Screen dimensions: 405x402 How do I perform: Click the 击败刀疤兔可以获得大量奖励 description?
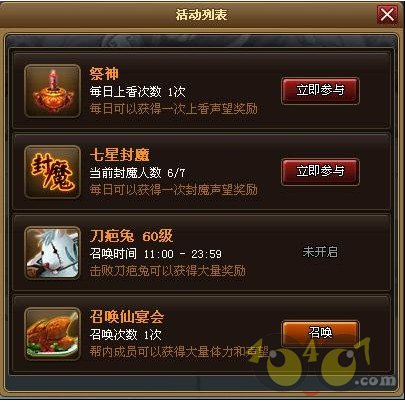168,271
